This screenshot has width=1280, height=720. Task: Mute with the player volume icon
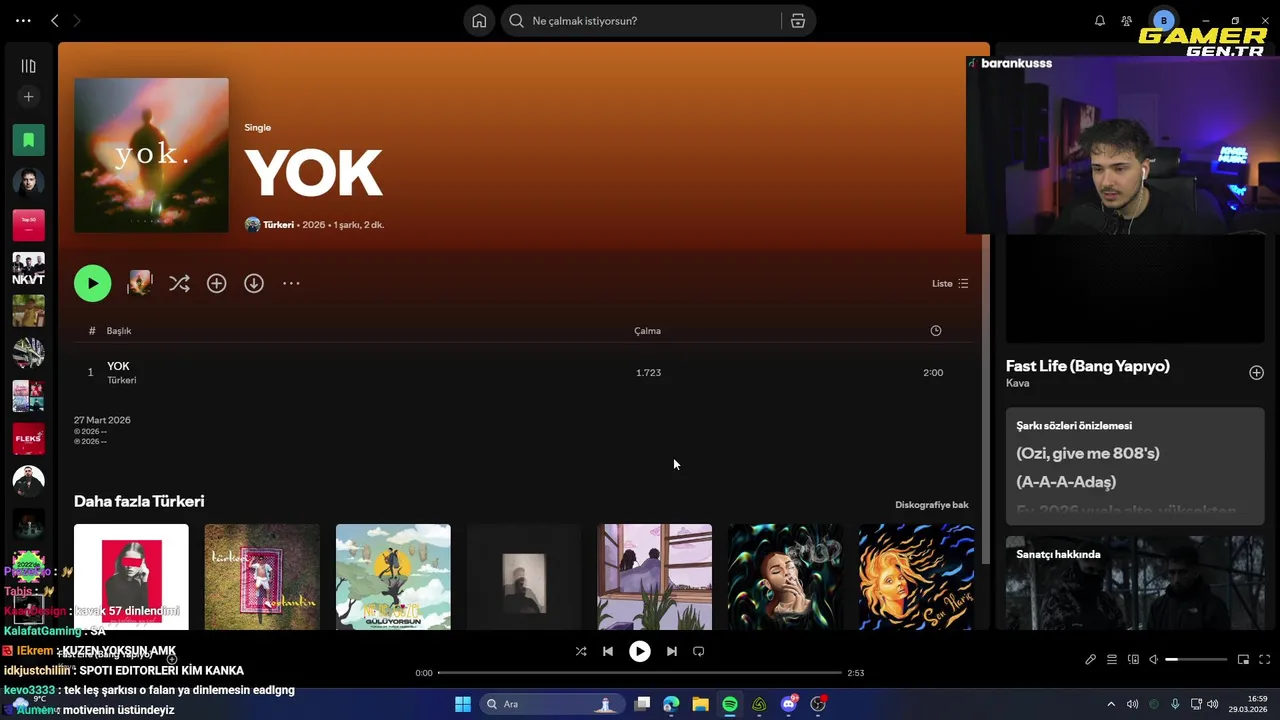point(1154,660)
